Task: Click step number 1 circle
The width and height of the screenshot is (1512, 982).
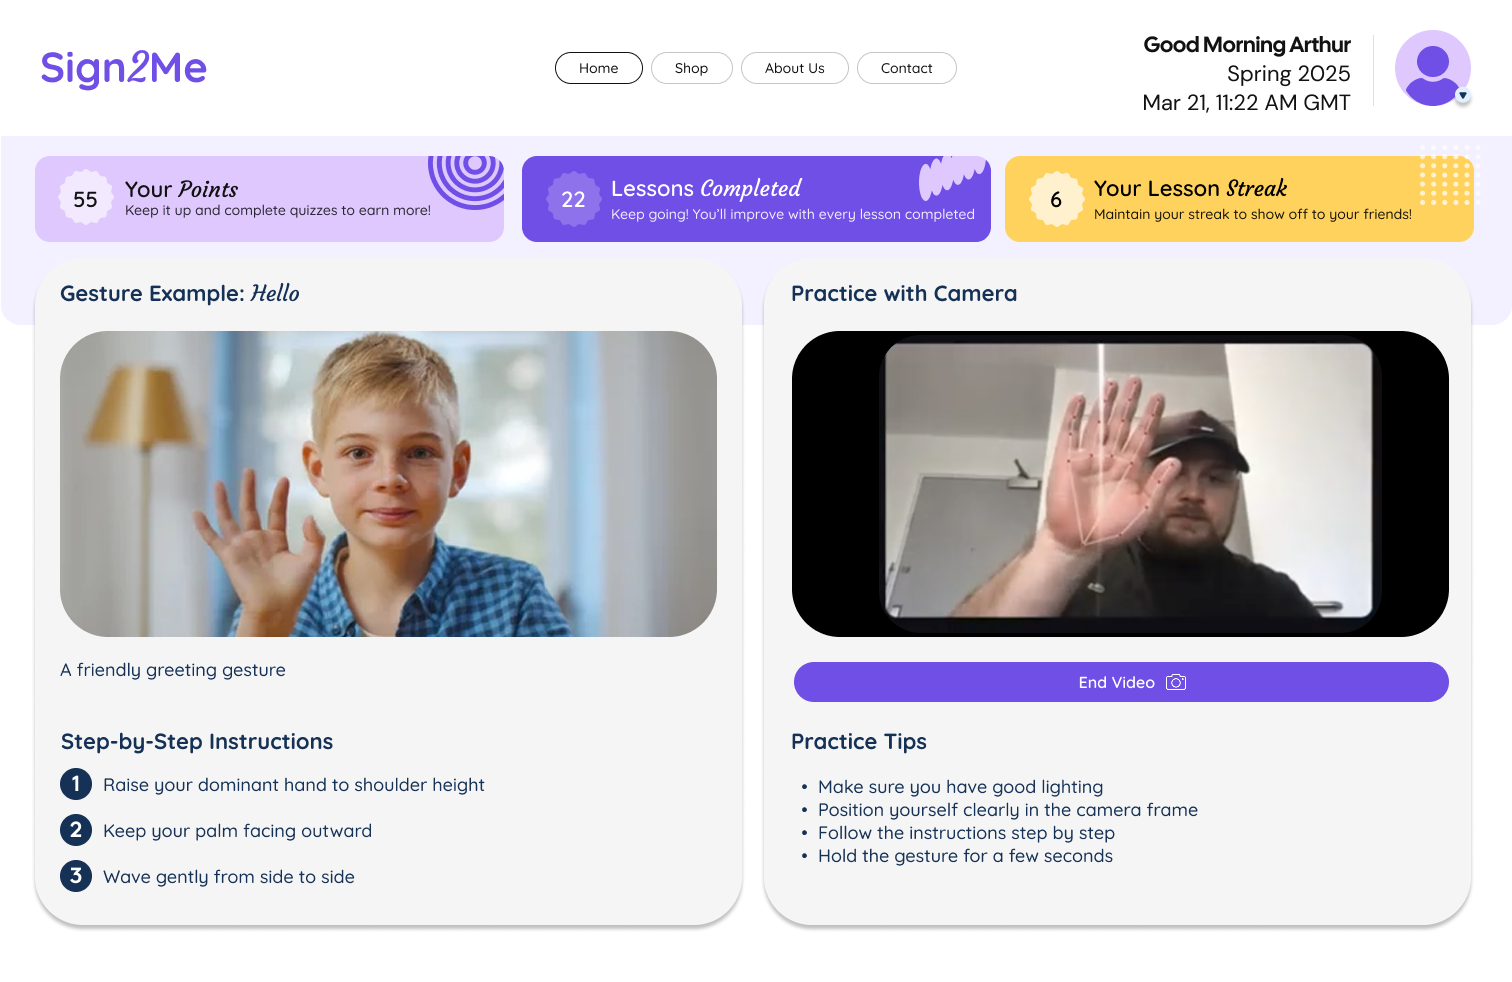Action: click(x=76, y=784)
